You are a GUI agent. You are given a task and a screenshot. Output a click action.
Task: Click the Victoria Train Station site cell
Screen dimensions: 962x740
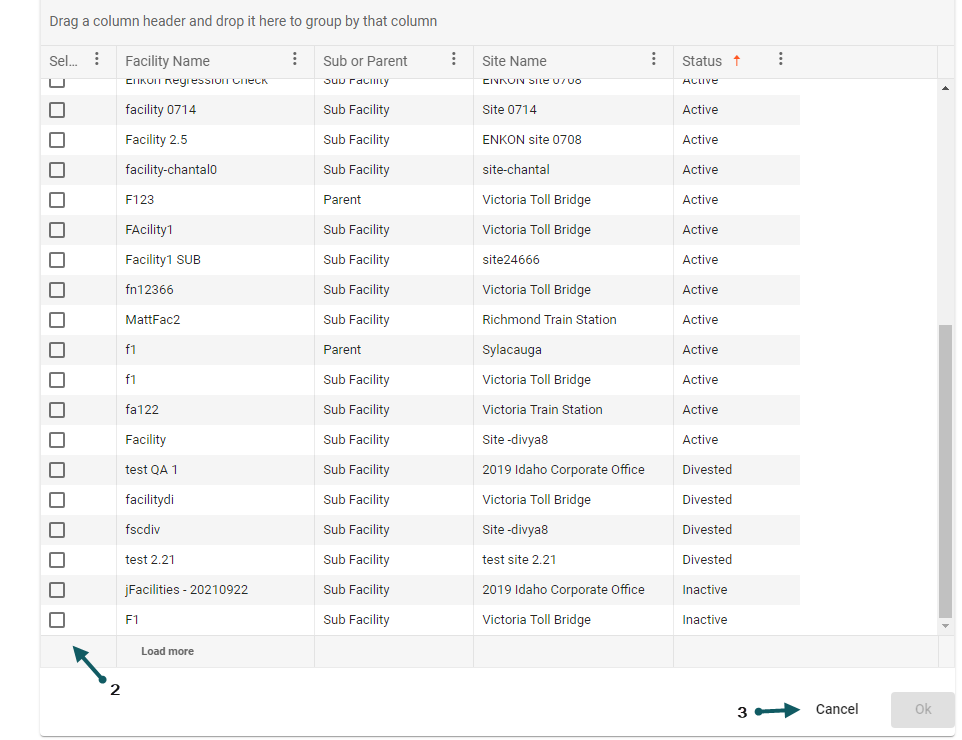[x=542, y=410]
